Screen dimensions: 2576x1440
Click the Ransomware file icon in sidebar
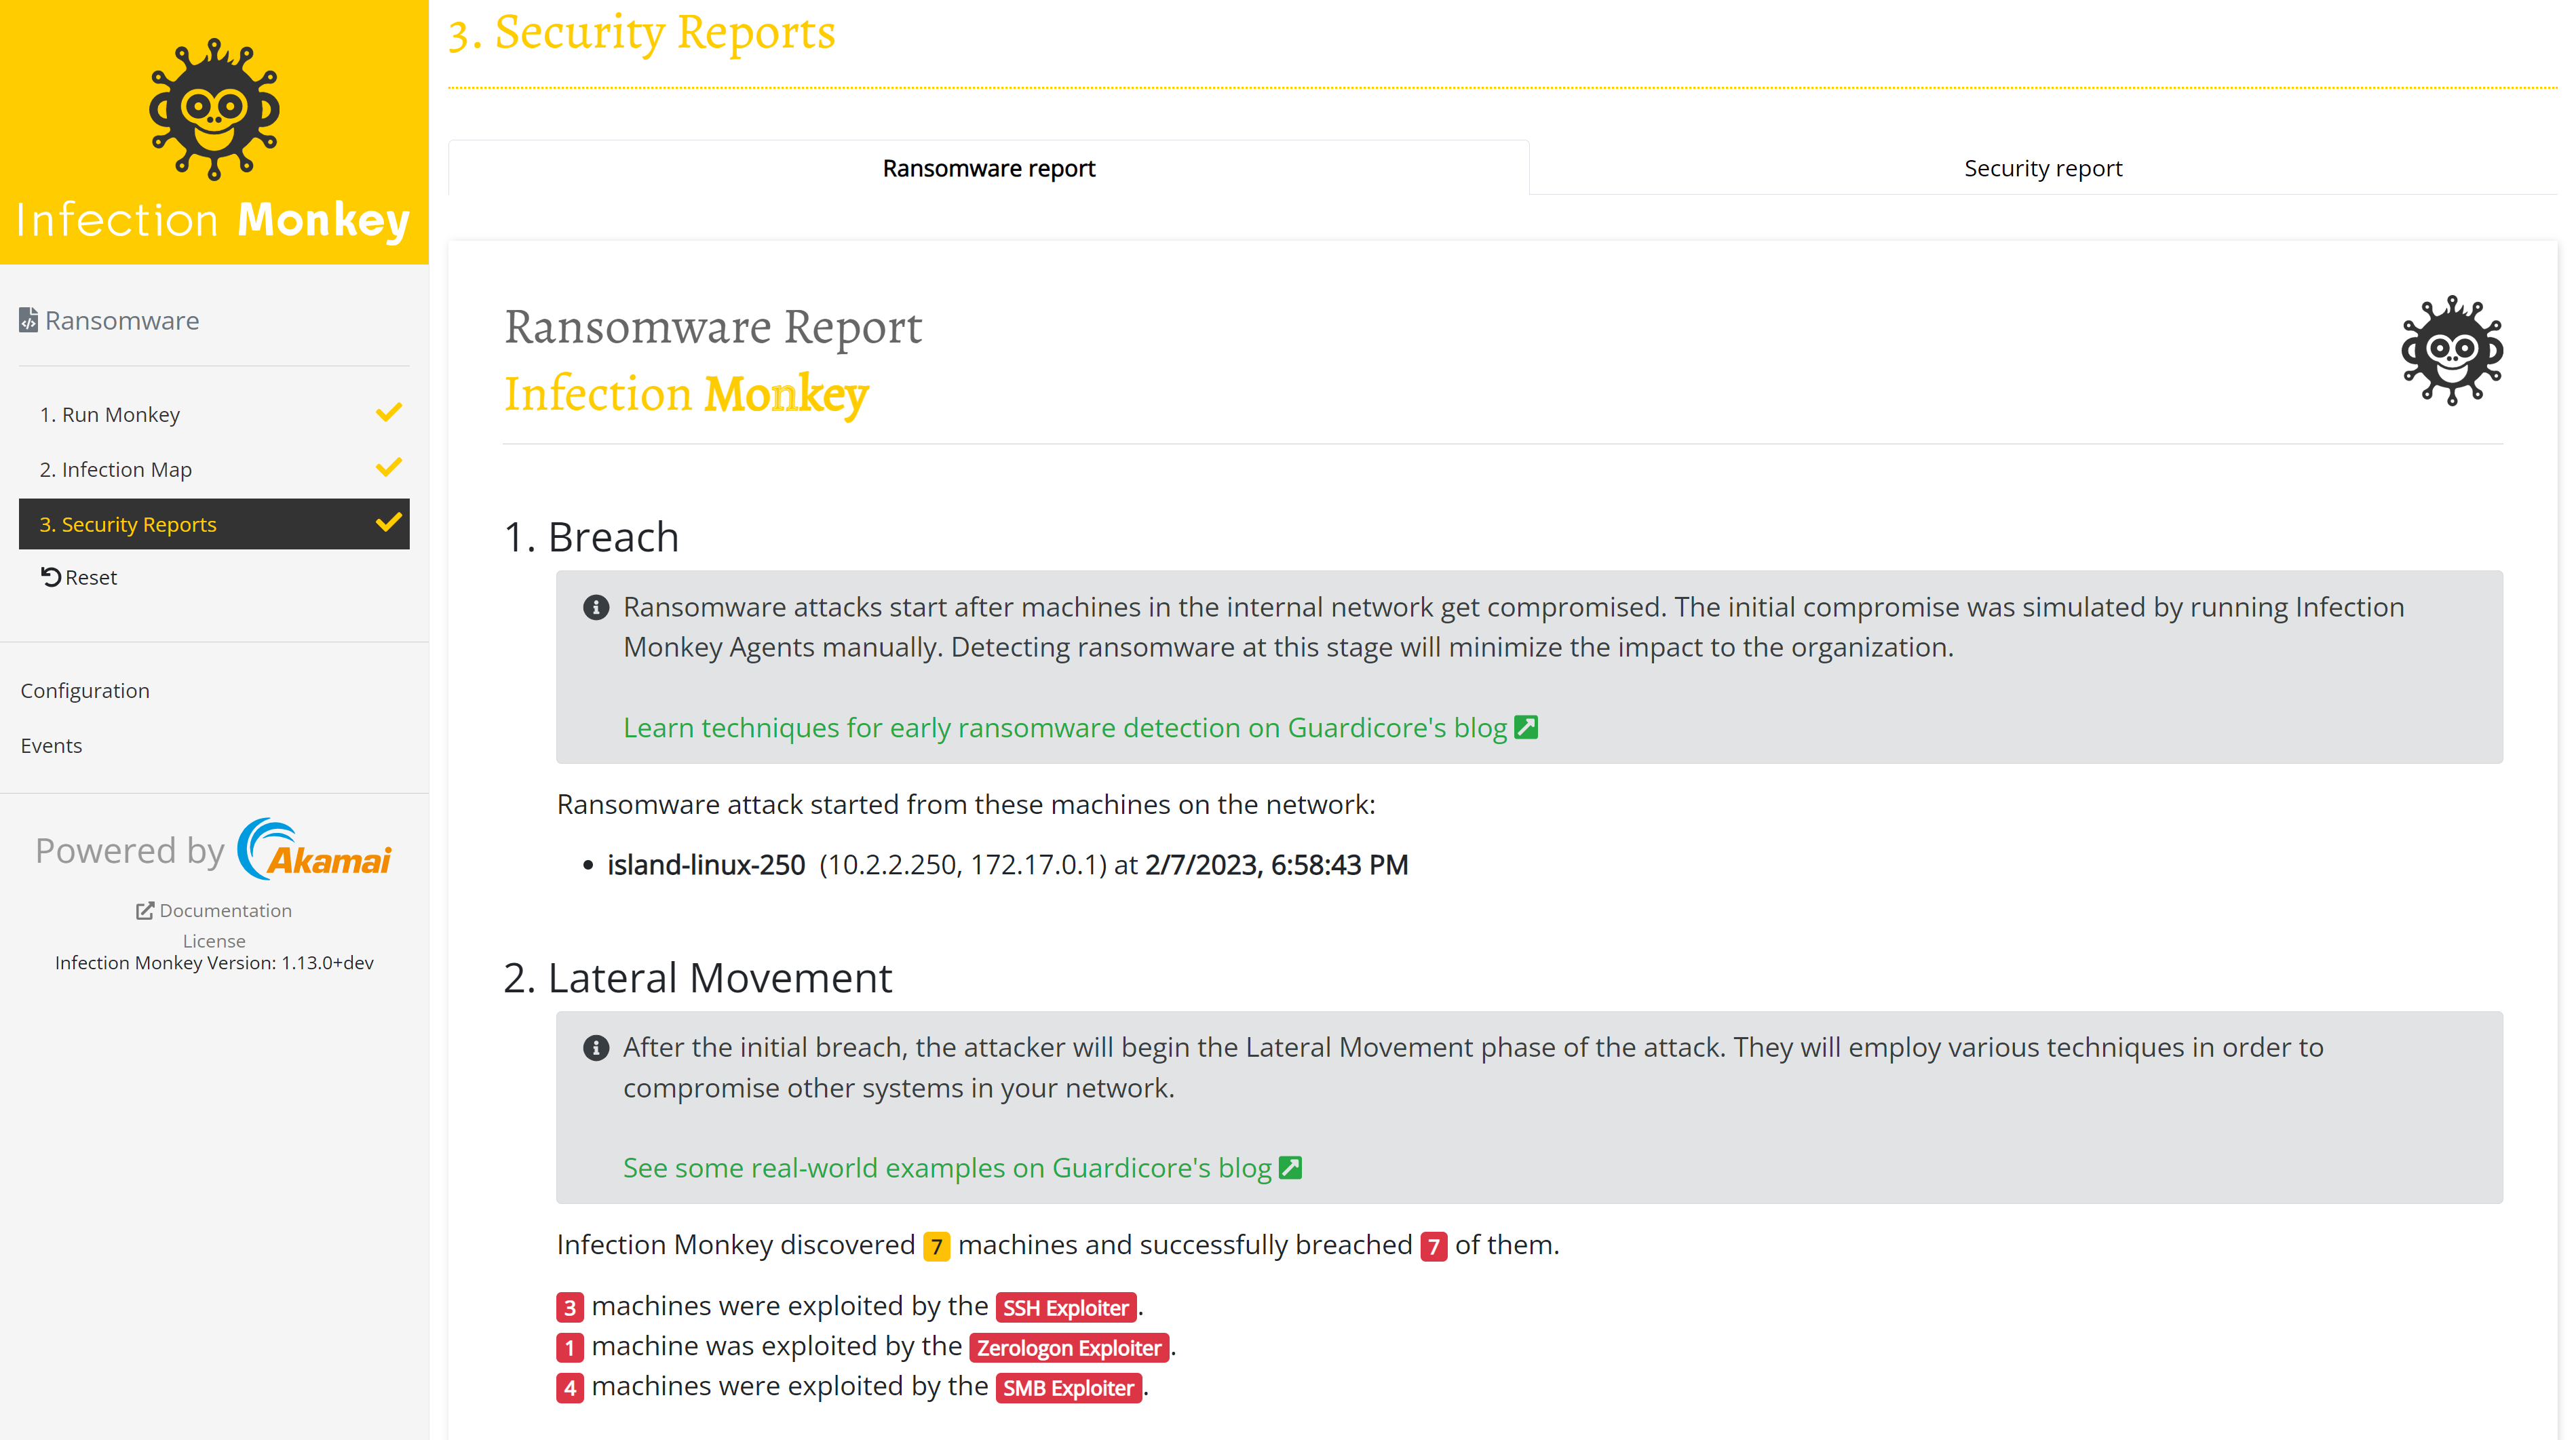(28, 320)
